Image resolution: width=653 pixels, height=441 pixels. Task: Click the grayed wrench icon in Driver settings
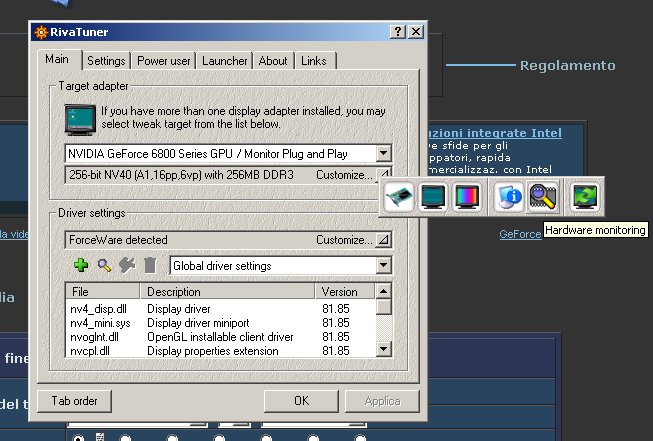[127, 265]
